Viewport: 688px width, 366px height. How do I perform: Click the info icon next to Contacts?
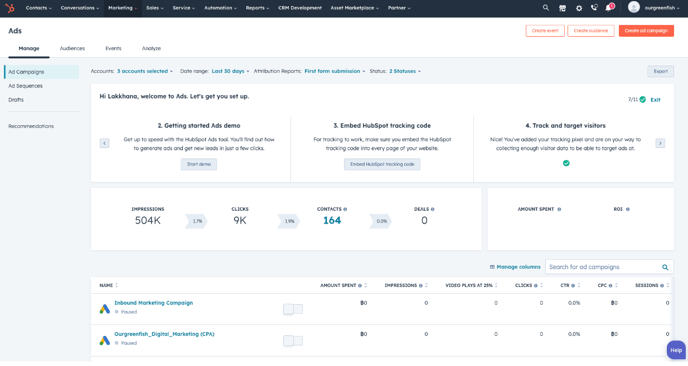pos(345,209)
